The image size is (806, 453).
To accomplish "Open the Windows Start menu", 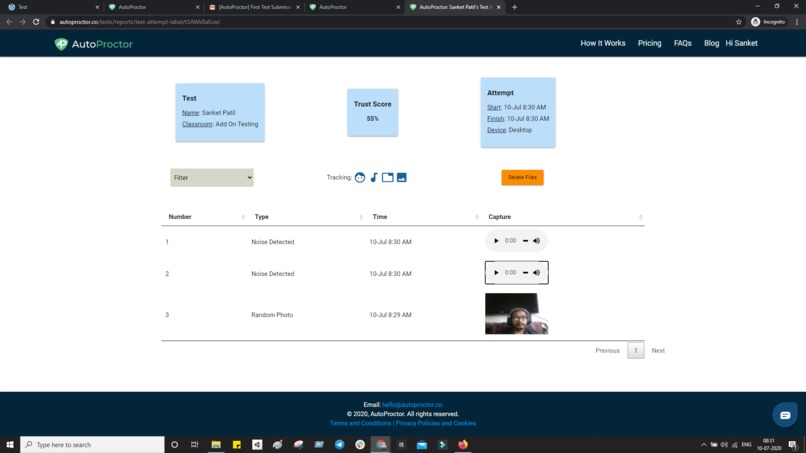I will coord(10,445).
